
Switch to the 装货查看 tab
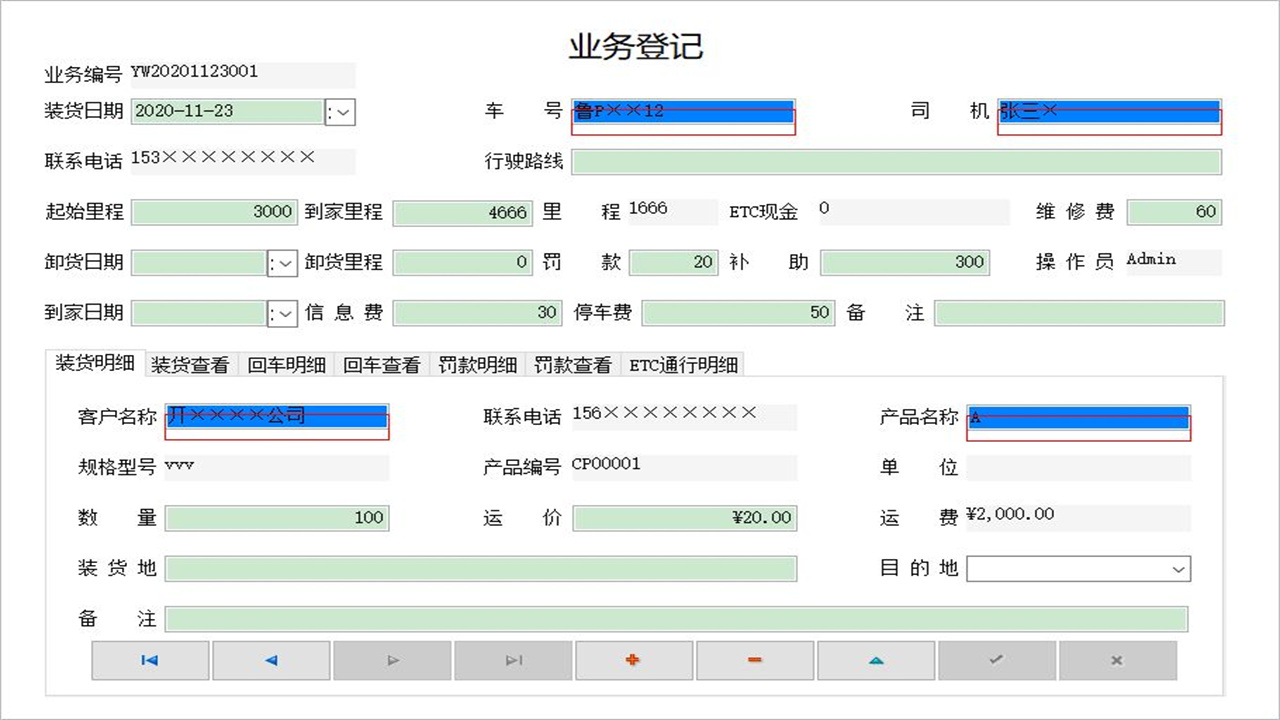coord(189,364)
